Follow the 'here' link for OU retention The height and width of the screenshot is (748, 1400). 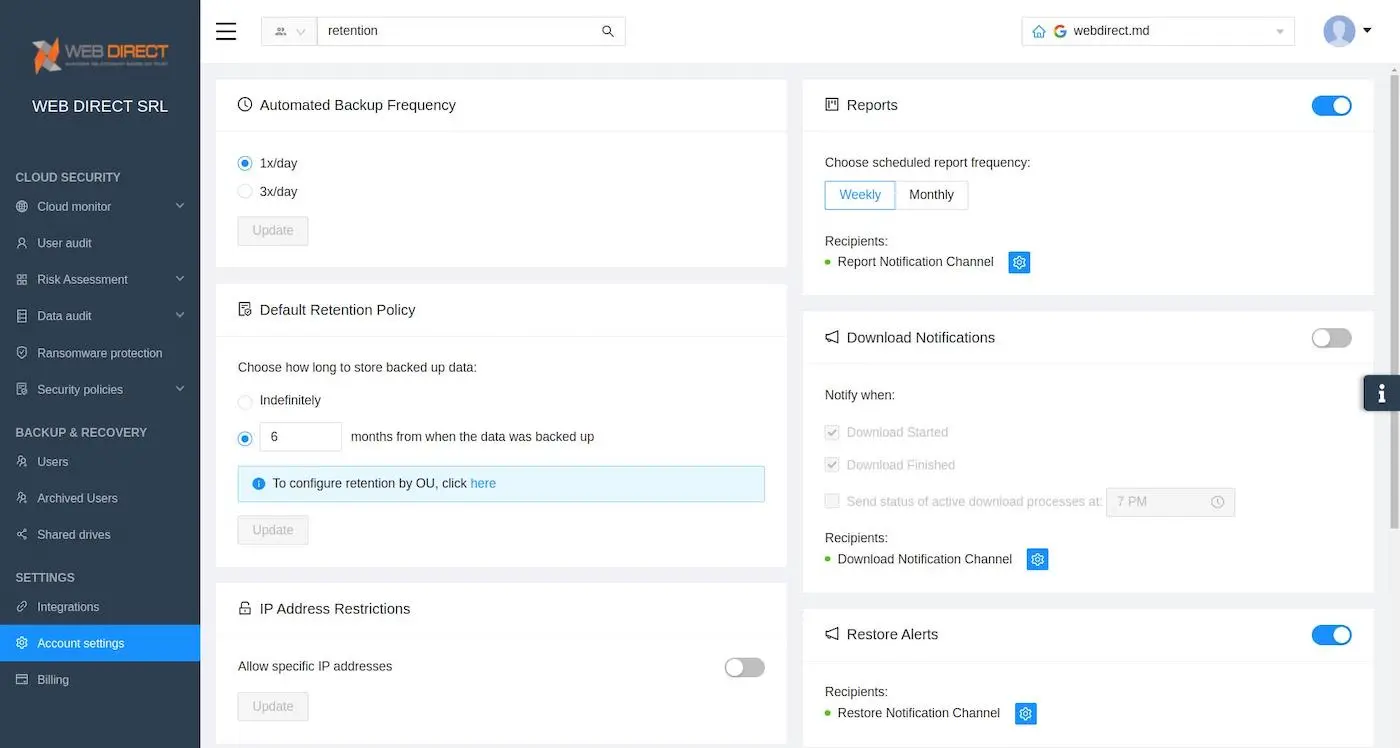(483, 483)
